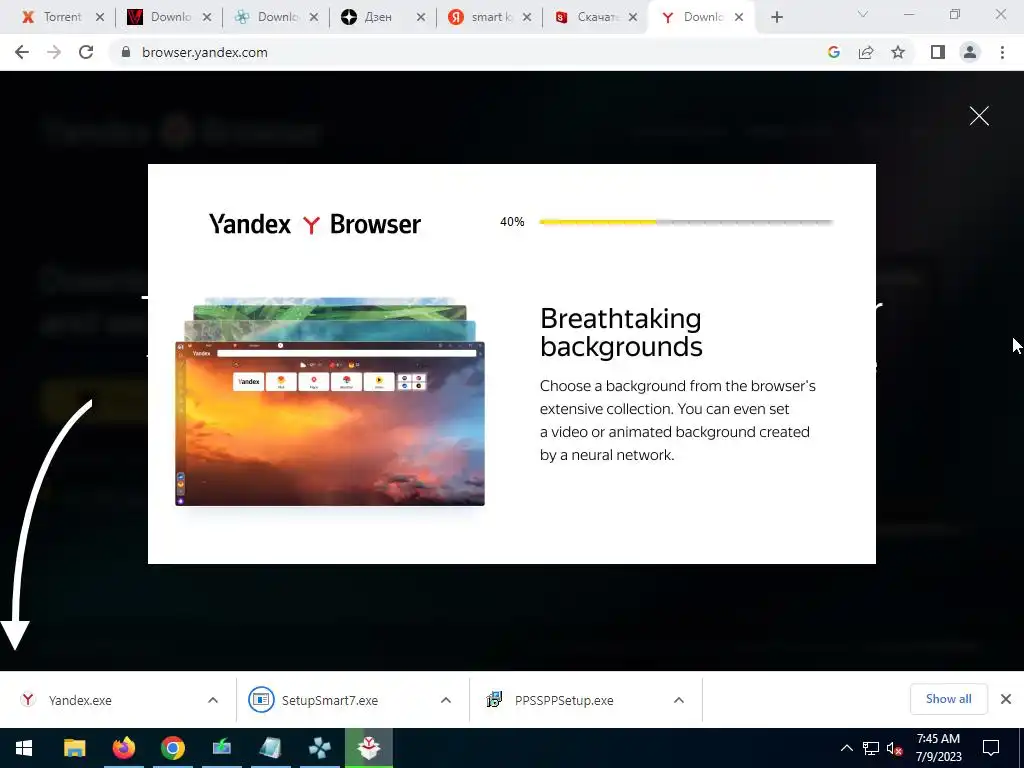Click the Breathtaking backgrounds heading
Screen dimensions: 1024x768
[x=621, y=332]
